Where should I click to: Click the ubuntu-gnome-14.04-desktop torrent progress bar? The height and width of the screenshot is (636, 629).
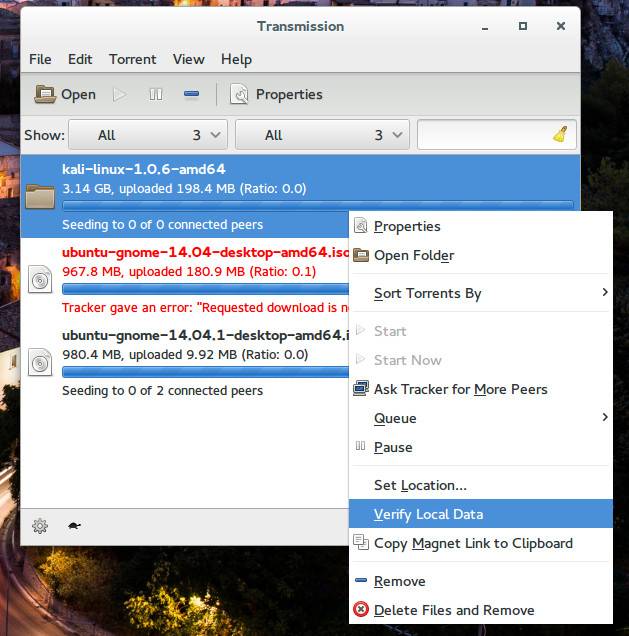(205, 289)
